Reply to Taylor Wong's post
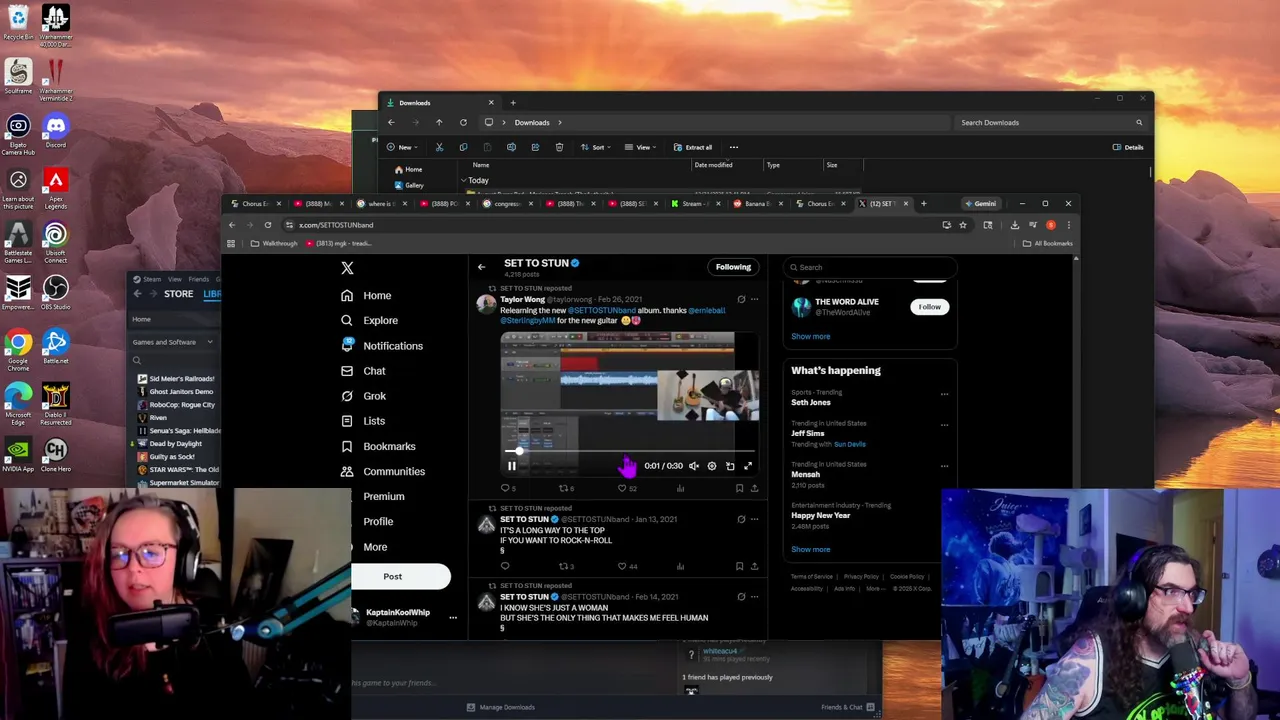This screenshot has width=1280, height=720. coord(506,488)
